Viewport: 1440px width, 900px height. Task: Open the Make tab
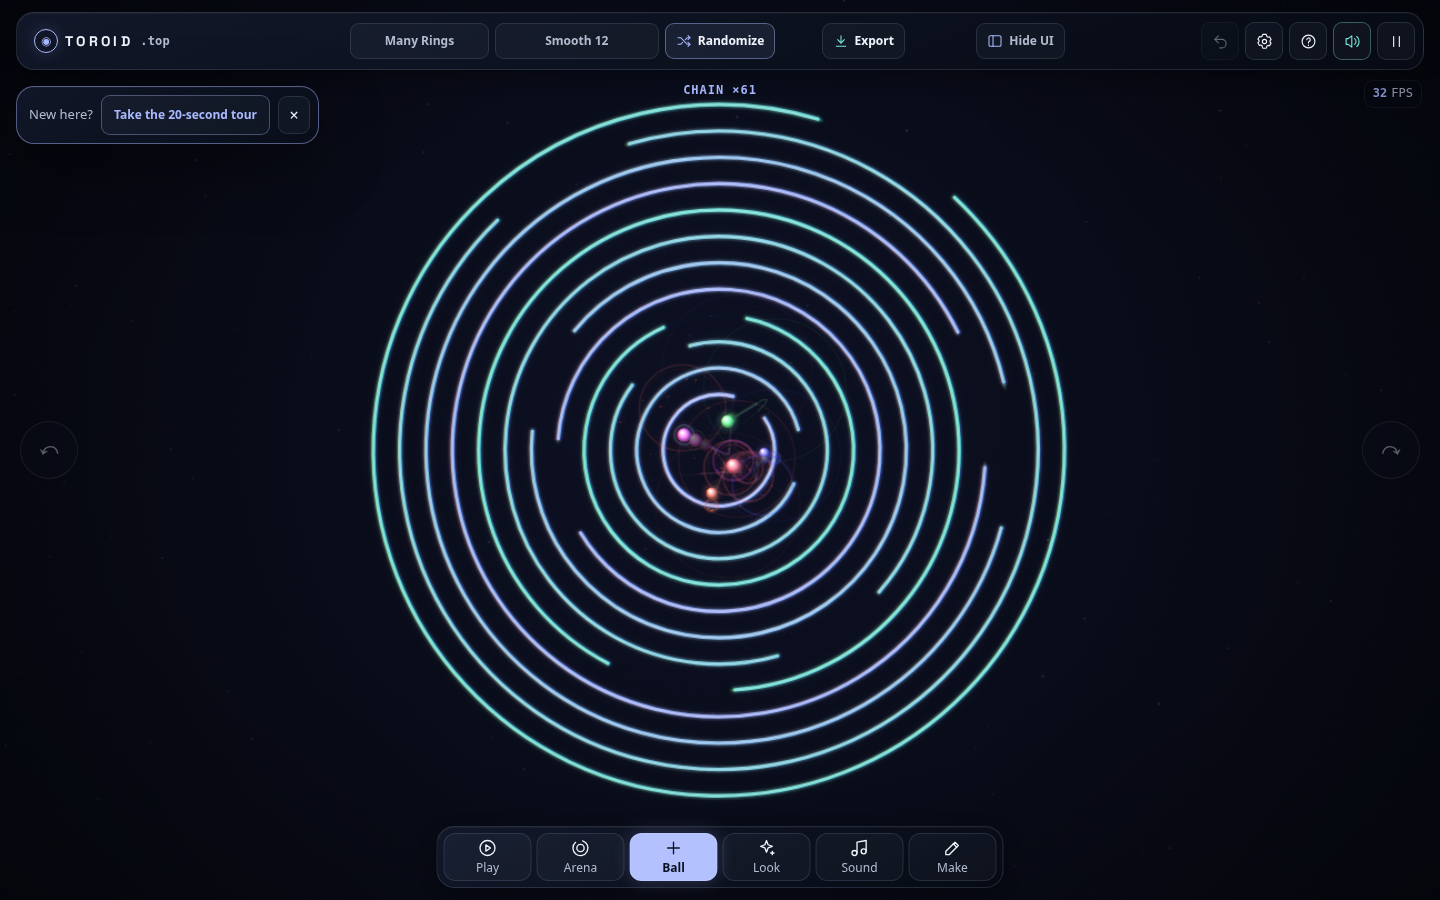coord(952,857)
